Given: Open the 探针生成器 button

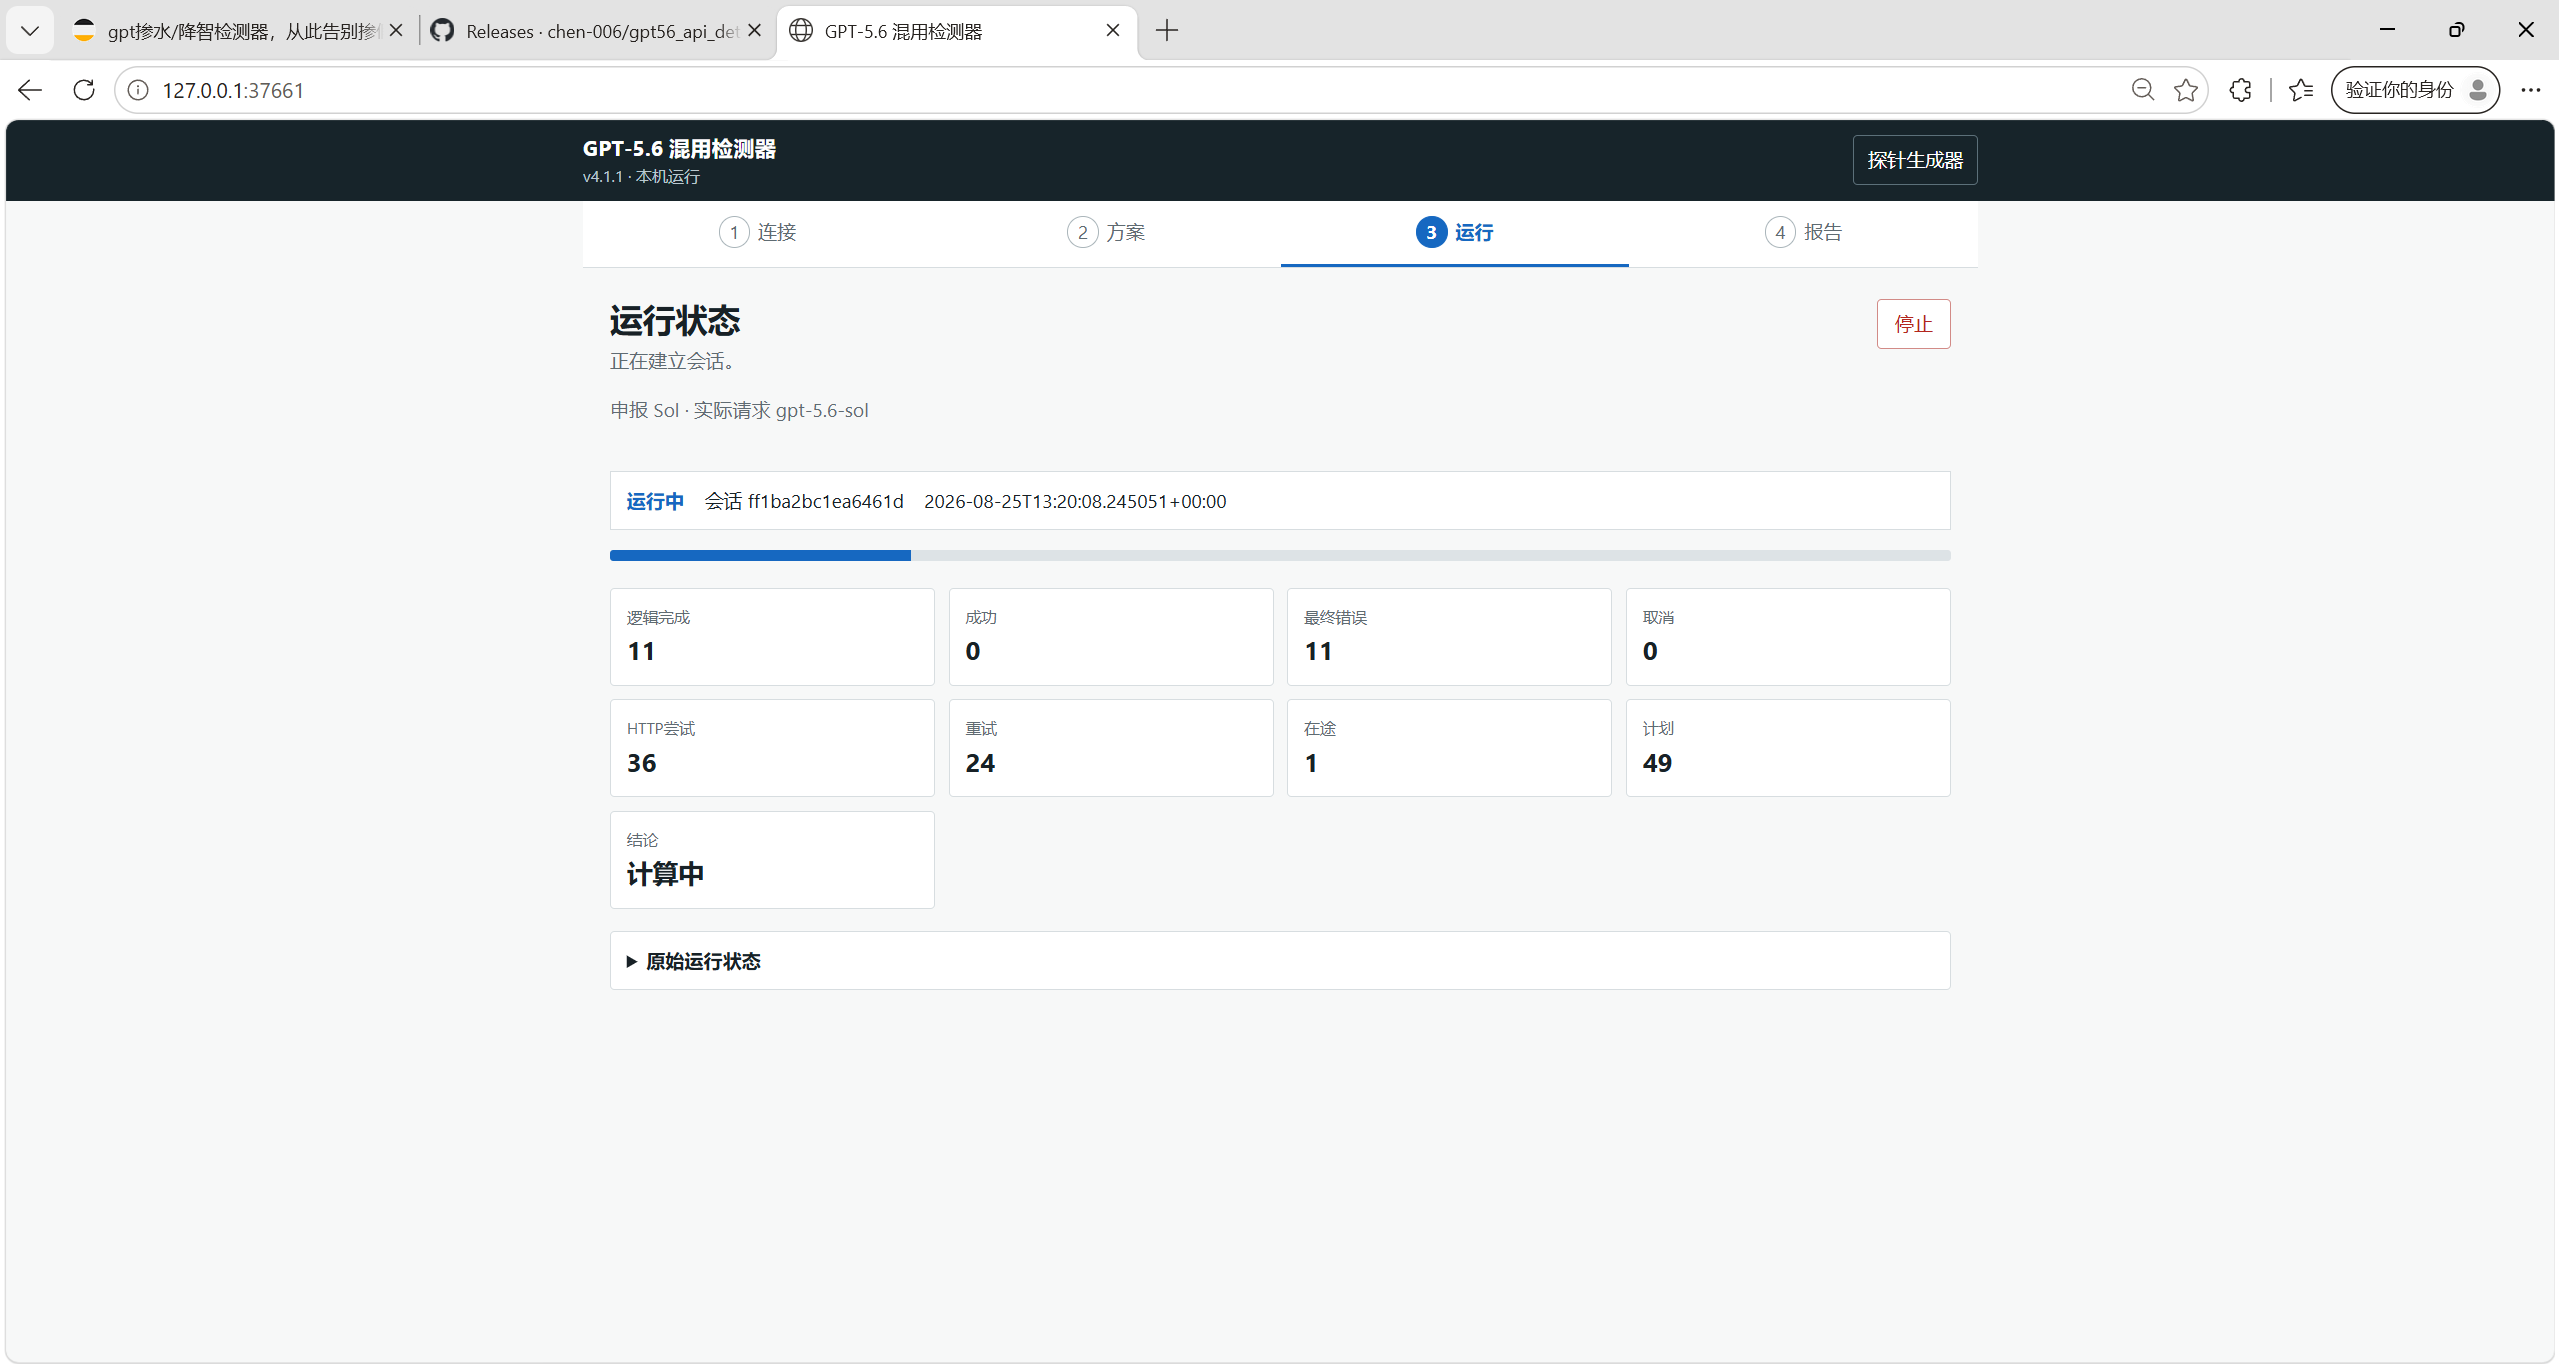Looking at the screenshot, I should pos(1915,160).
